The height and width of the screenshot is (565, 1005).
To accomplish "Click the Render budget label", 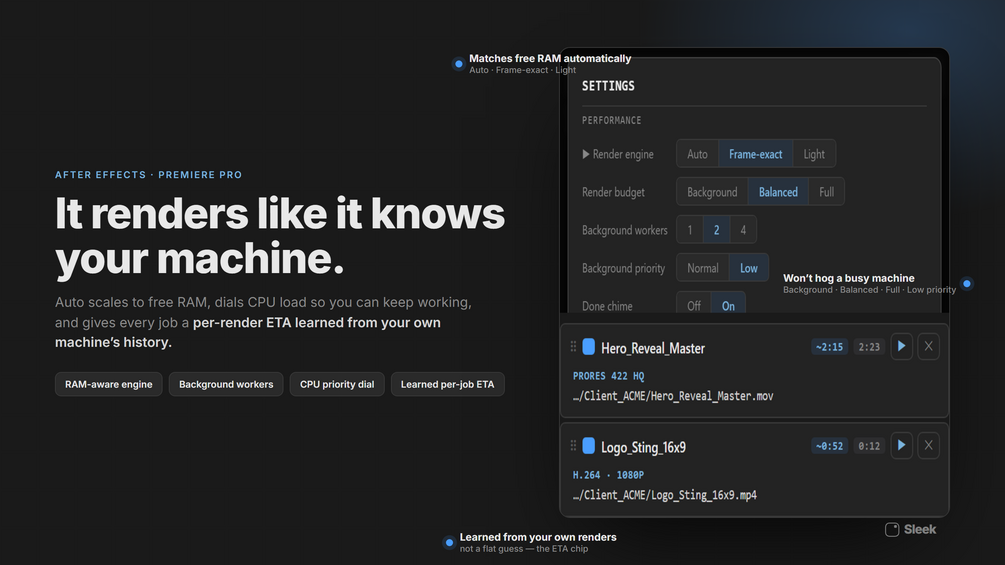I will (x=613, y=192).
